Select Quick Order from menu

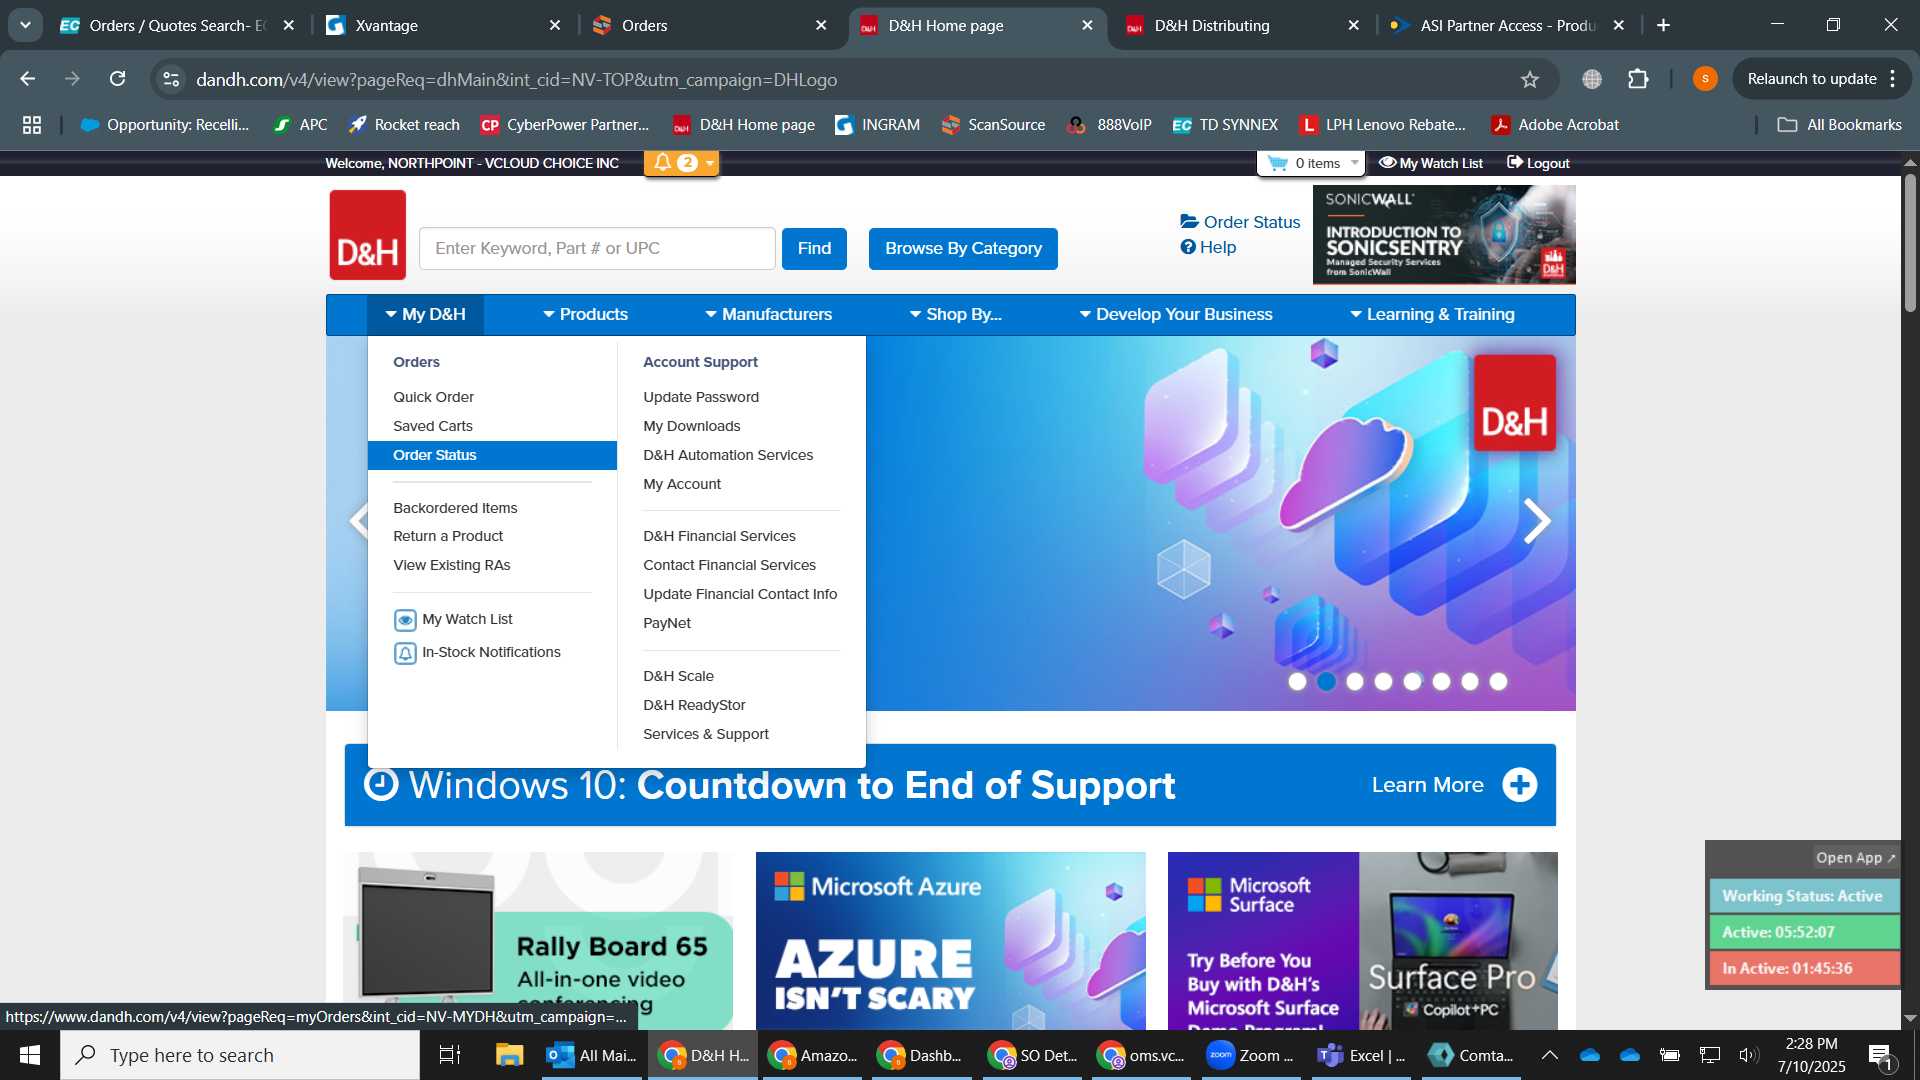(x=433, y=397)
